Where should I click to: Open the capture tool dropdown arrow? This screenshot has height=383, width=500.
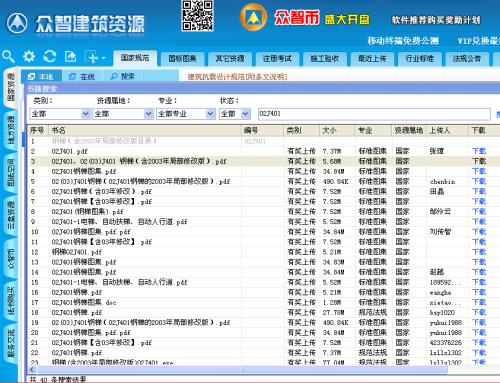[x=103, y=58]
